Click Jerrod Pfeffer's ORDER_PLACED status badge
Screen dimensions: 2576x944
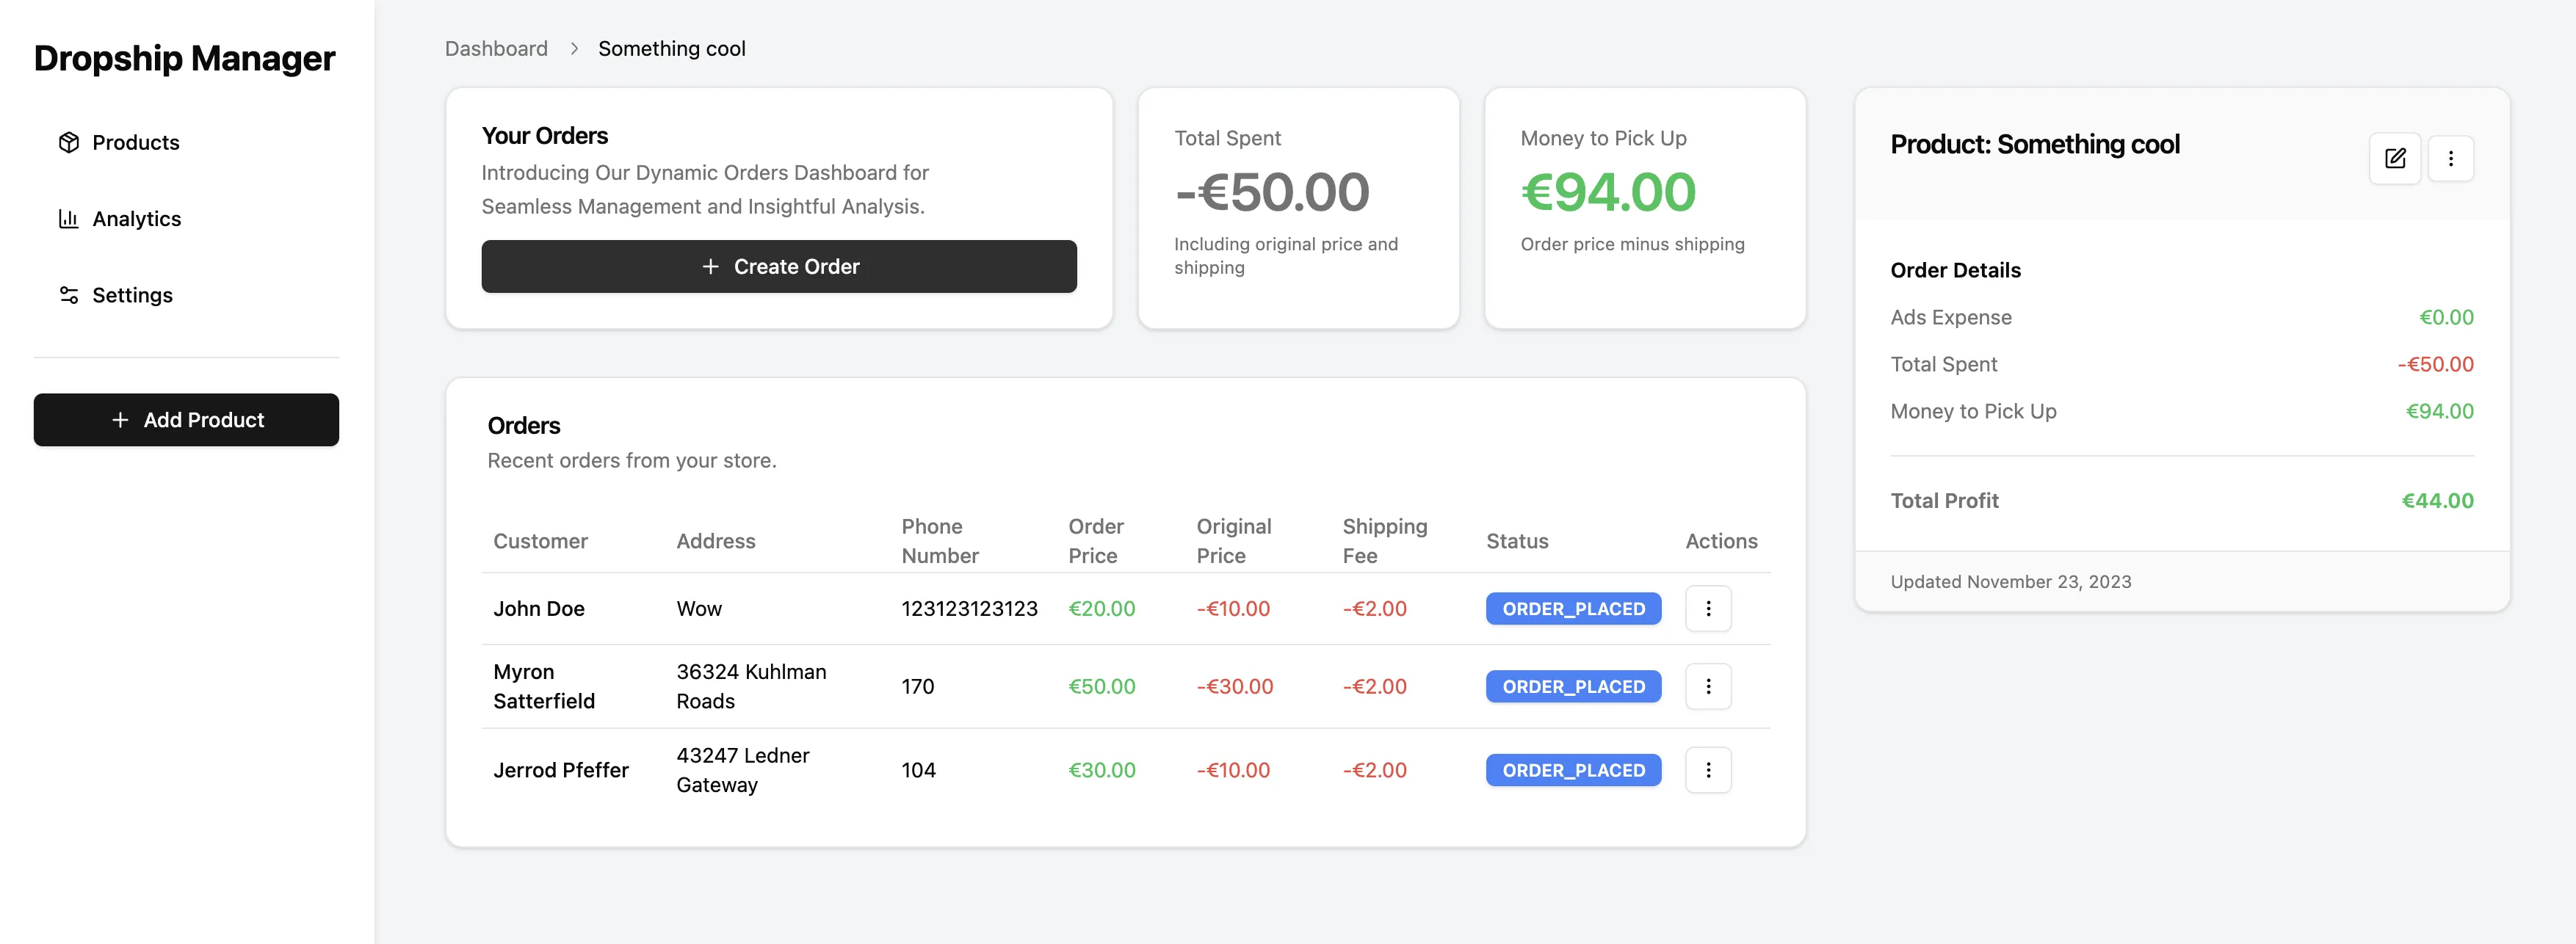1572,770
